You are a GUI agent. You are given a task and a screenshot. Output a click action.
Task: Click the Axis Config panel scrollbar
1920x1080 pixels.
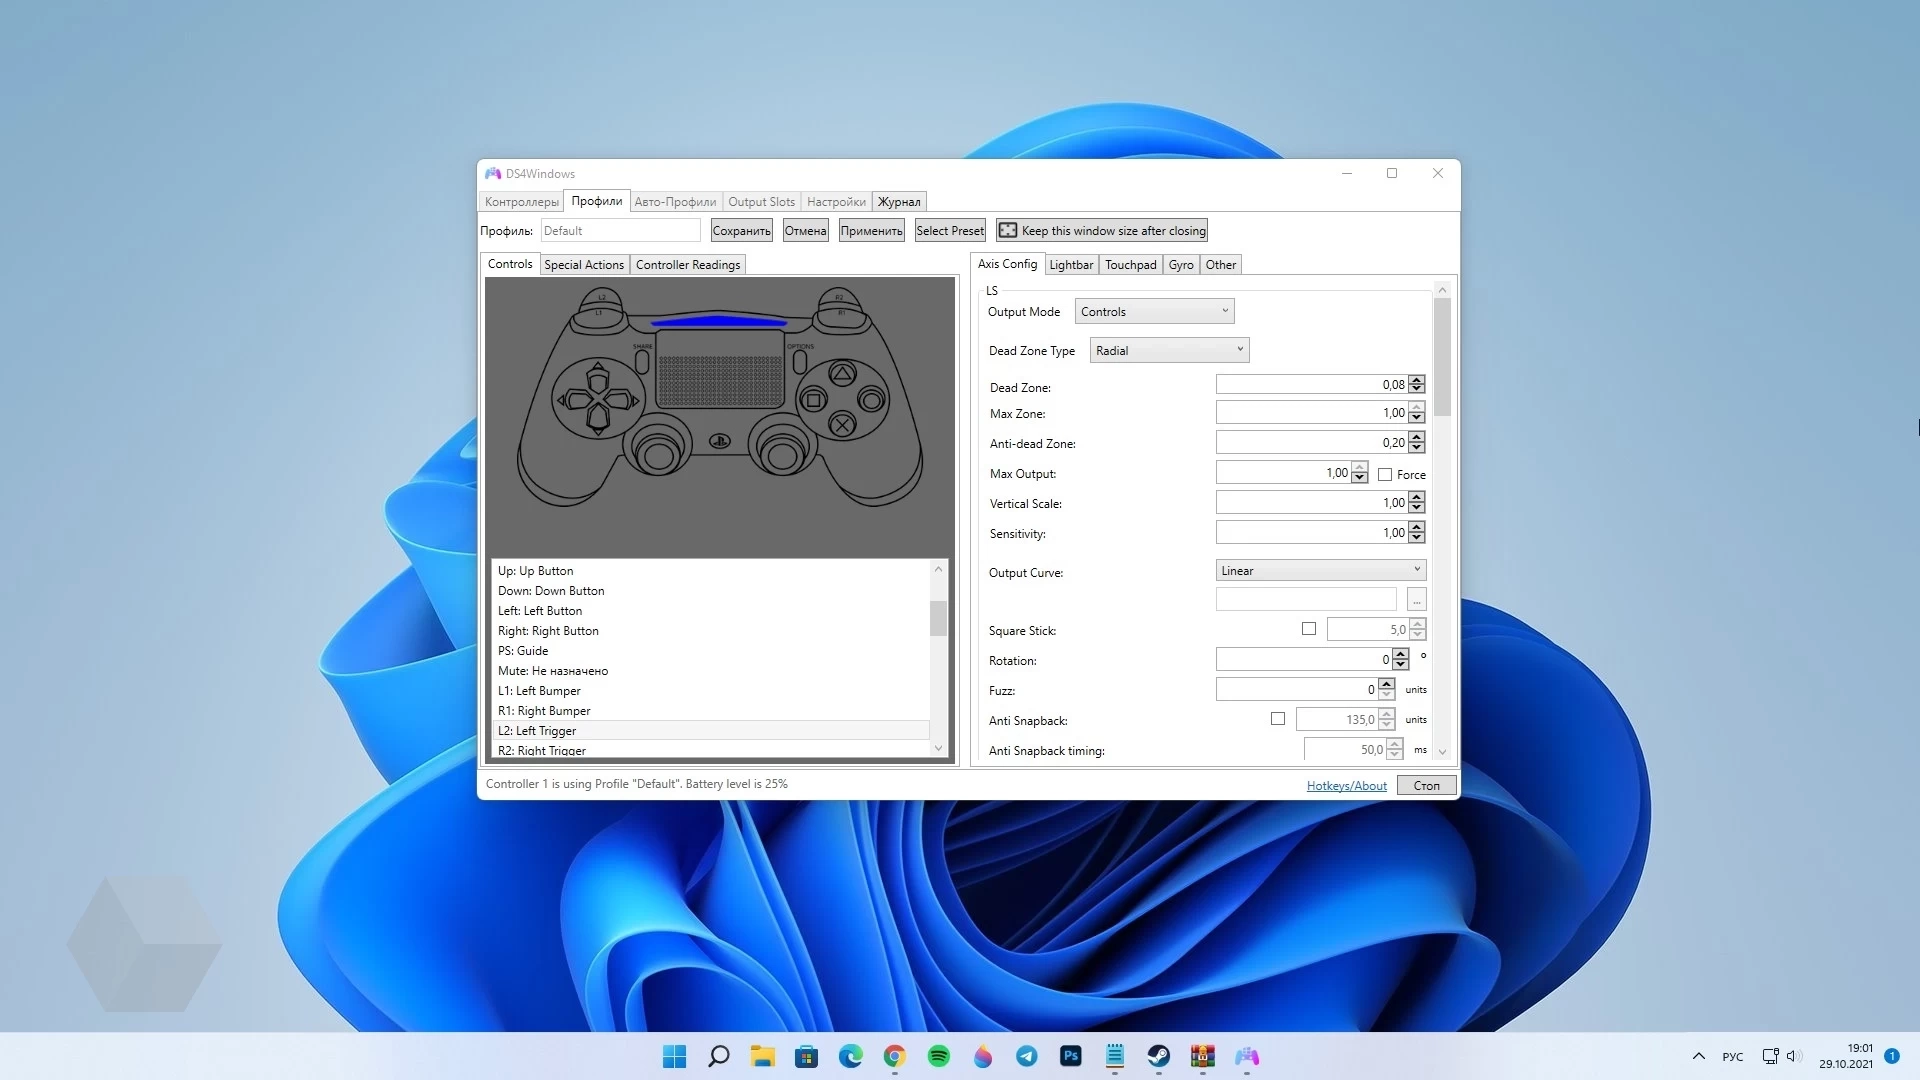[1442, 357]
